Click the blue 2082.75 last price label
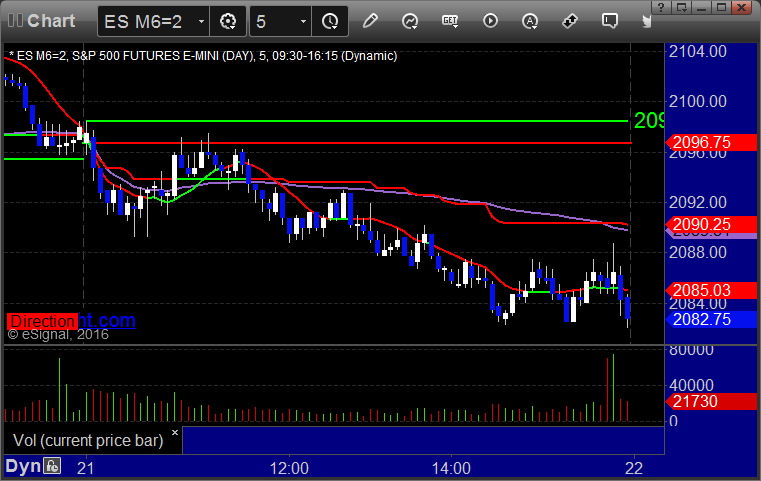The width and height of the screenshot is (761, 481). (x=711, y=319)
